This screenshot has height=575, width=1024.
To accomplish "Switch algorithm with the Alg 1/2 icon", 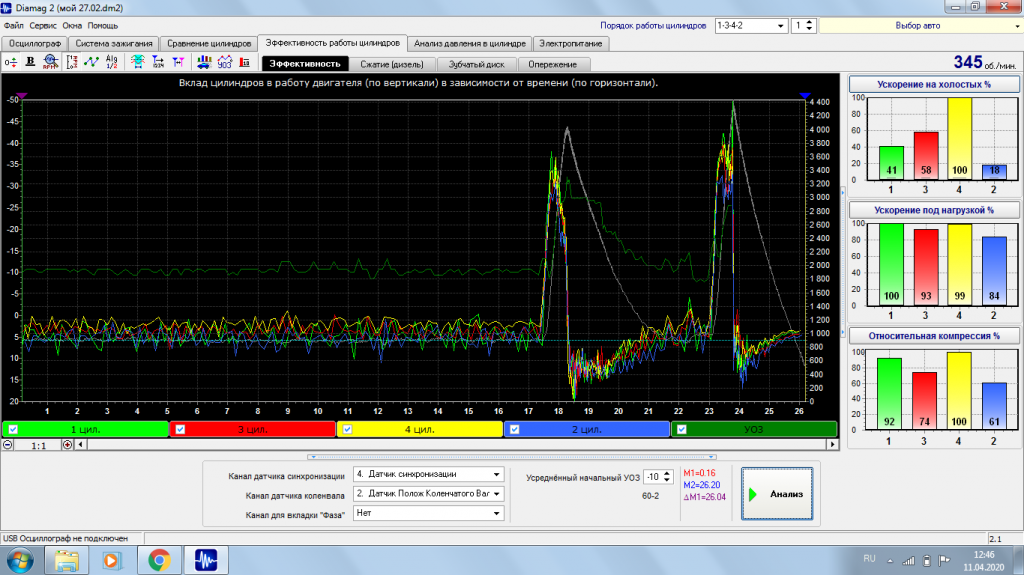I will point(112,62).
